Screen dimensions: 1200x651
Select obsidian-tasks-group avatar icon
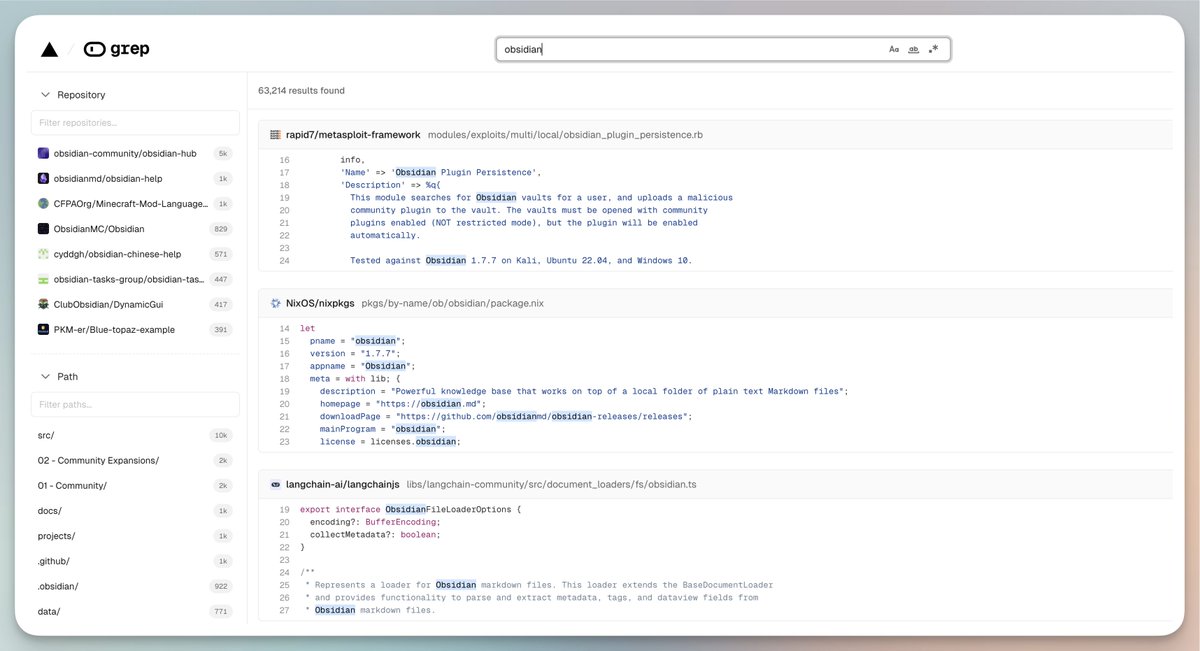click(44, 279)
